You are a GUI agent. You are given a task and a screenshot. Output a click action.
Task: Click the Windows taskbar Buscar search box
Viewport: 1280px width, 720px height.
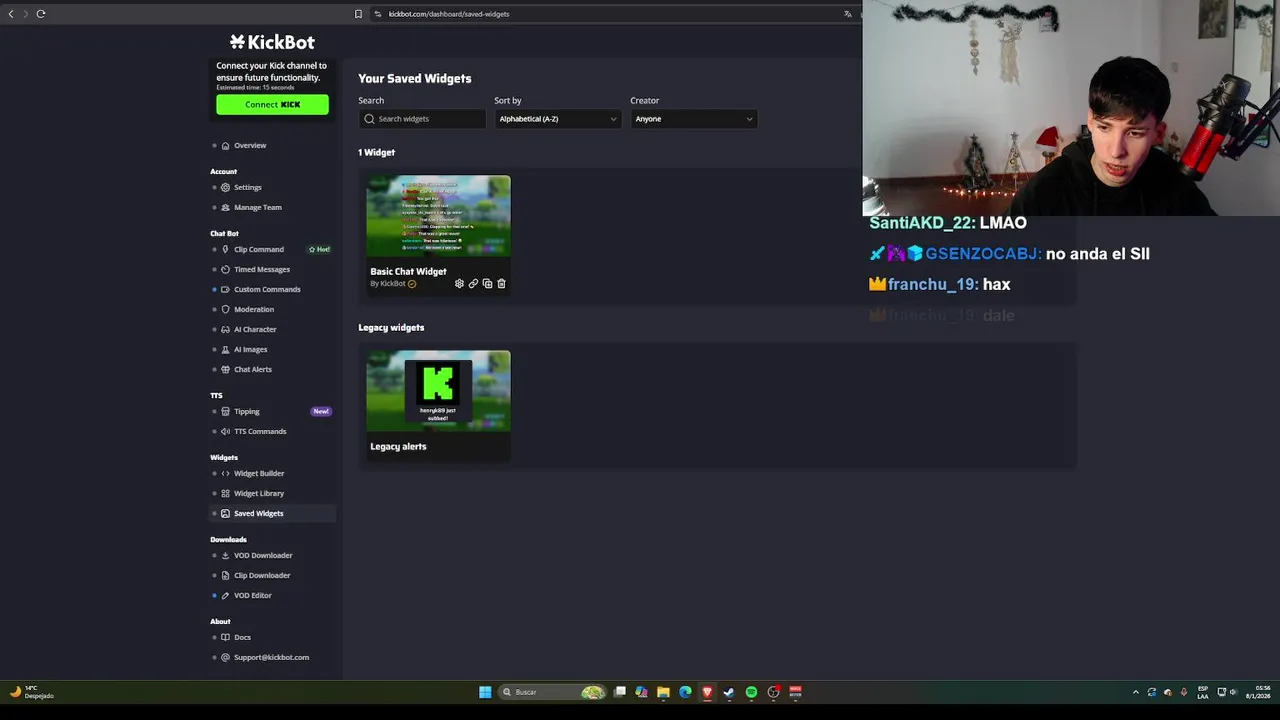(x=552, y=692)
